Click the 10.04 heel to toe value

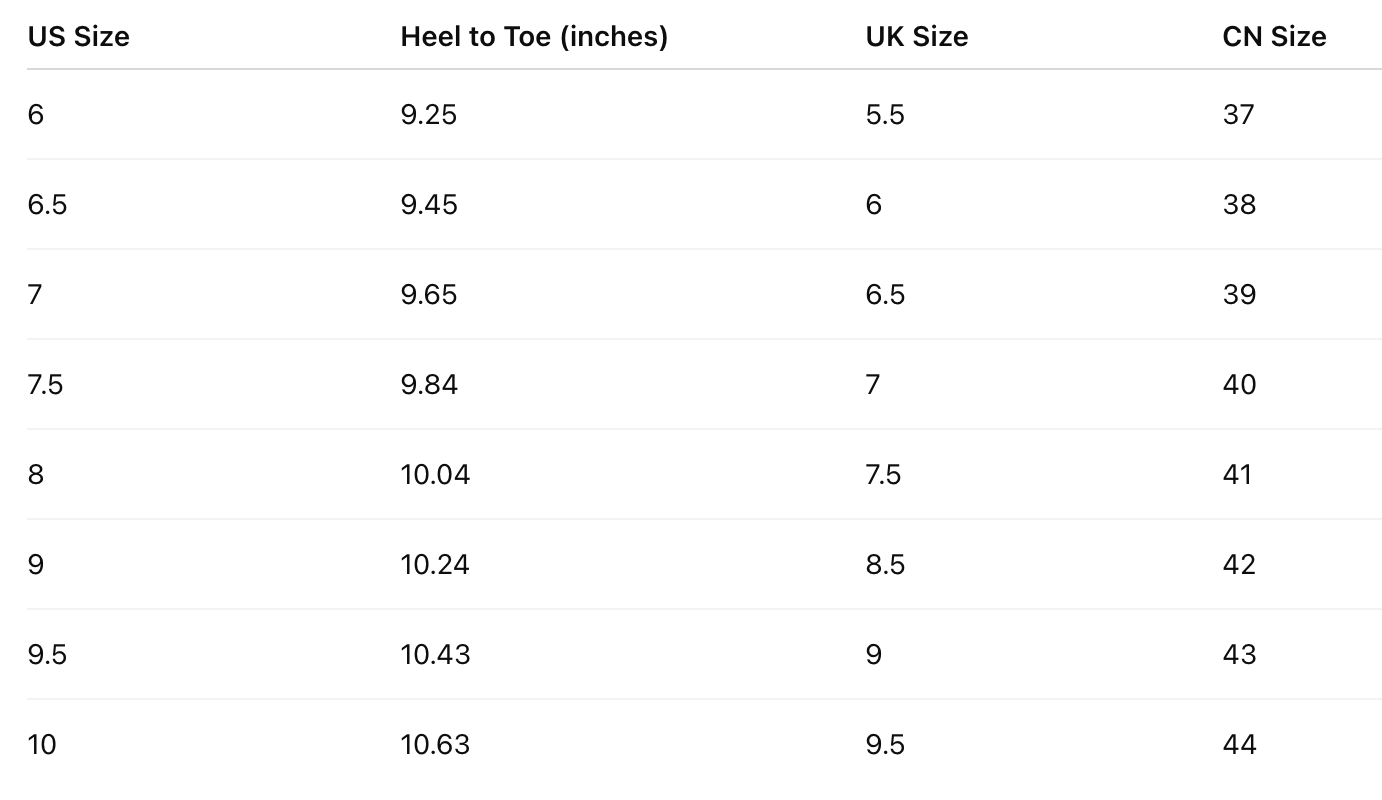435,475
